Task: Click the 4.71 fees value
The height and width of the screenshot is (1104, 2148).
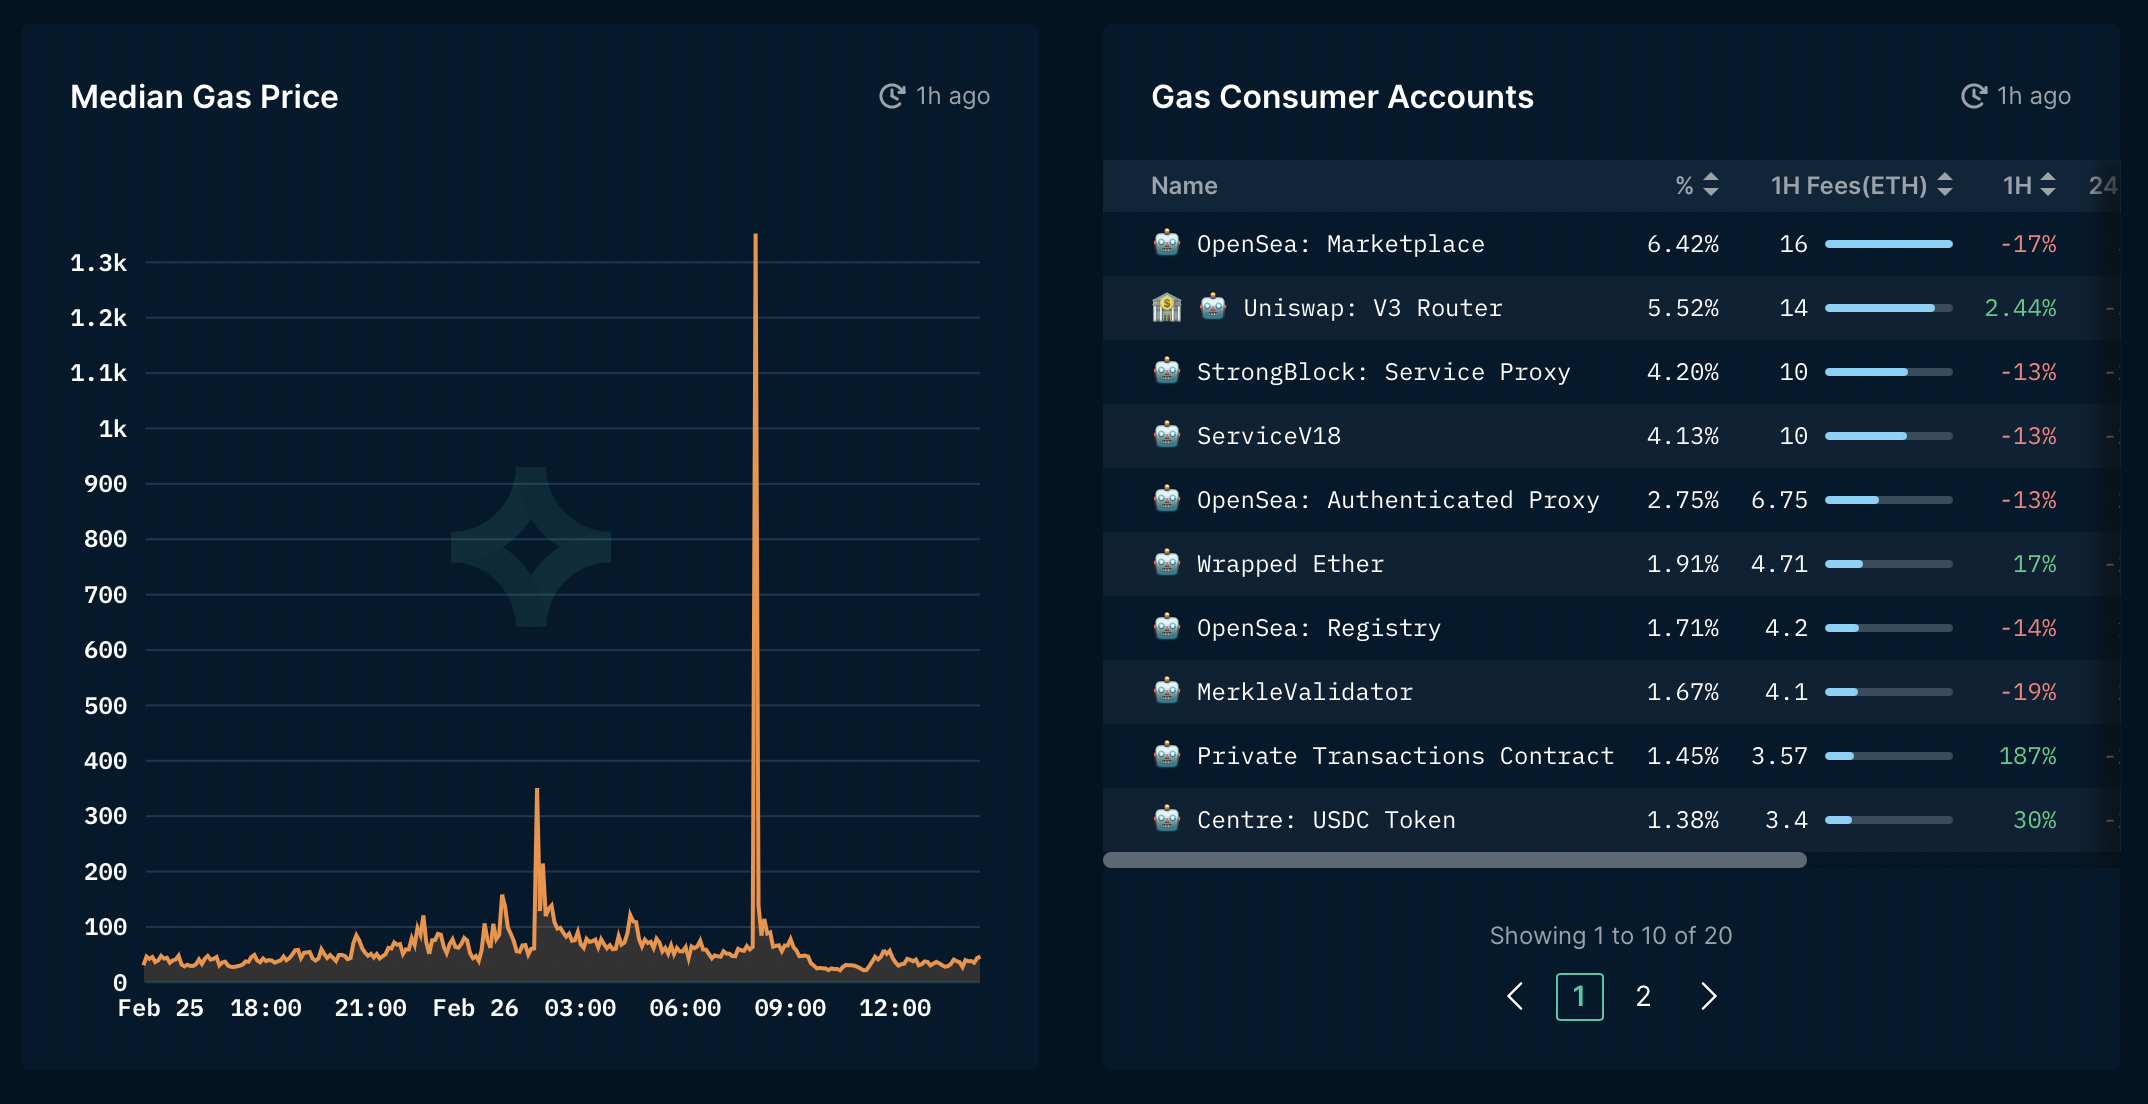Action: 1779,564
